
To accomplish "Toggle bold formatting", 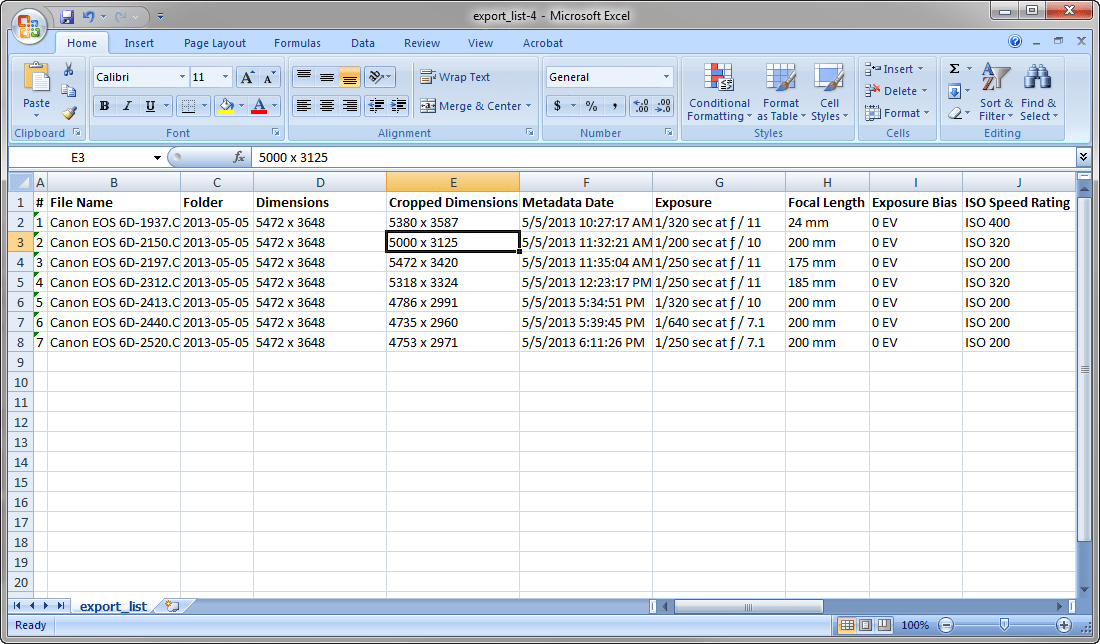I will pos(104,105).
